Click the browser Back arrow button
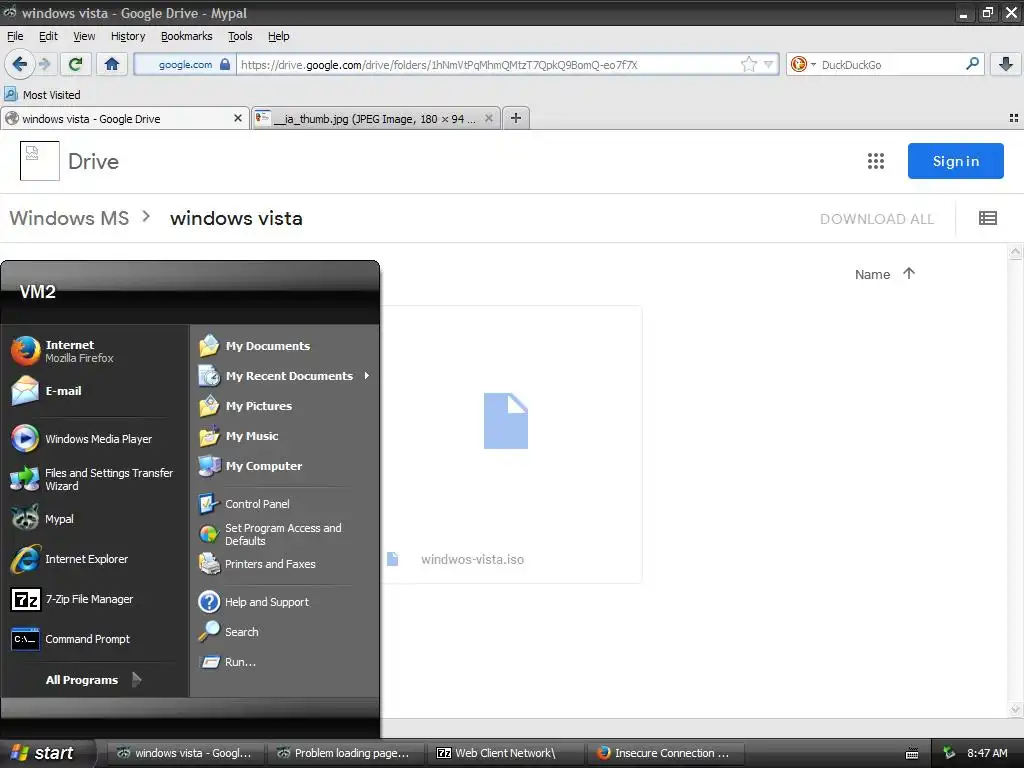Screen dimensions: 1024x768 tap(20, 64)
